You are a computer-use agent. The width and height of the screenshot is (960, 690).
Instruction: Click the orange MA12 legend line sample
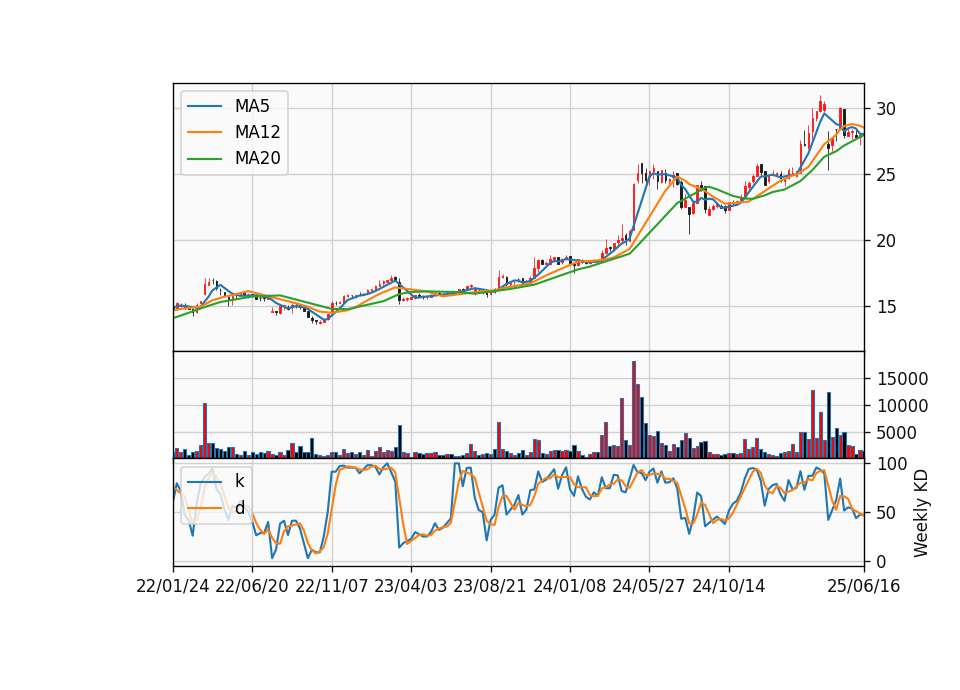click(x=204, y=132)
